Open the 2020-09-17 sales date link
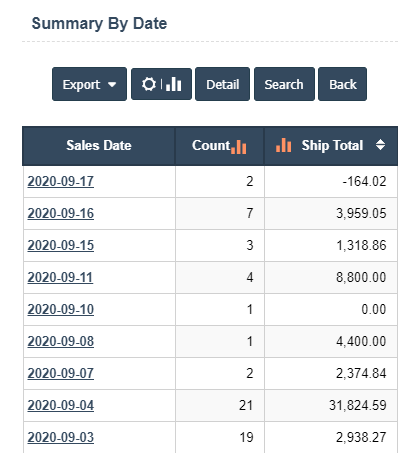 61,181
